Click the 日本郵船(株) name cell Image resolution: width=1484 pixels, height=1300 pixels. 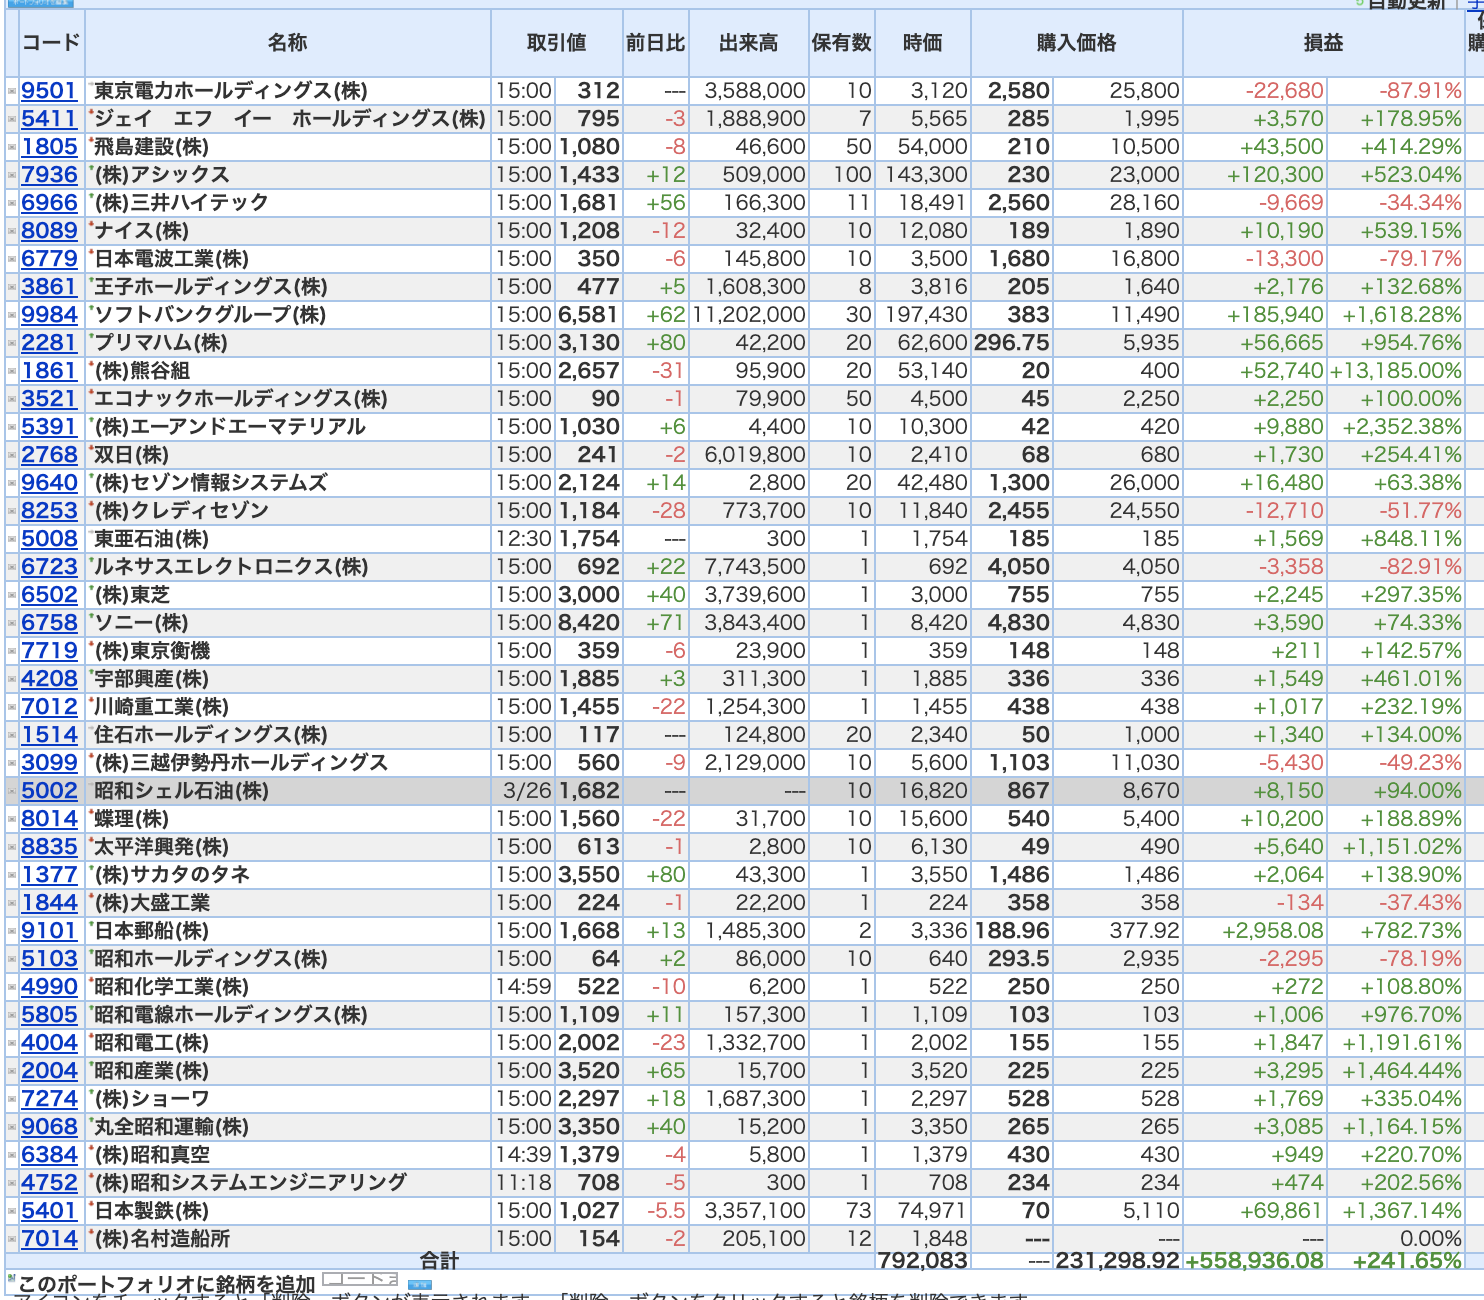288,931
